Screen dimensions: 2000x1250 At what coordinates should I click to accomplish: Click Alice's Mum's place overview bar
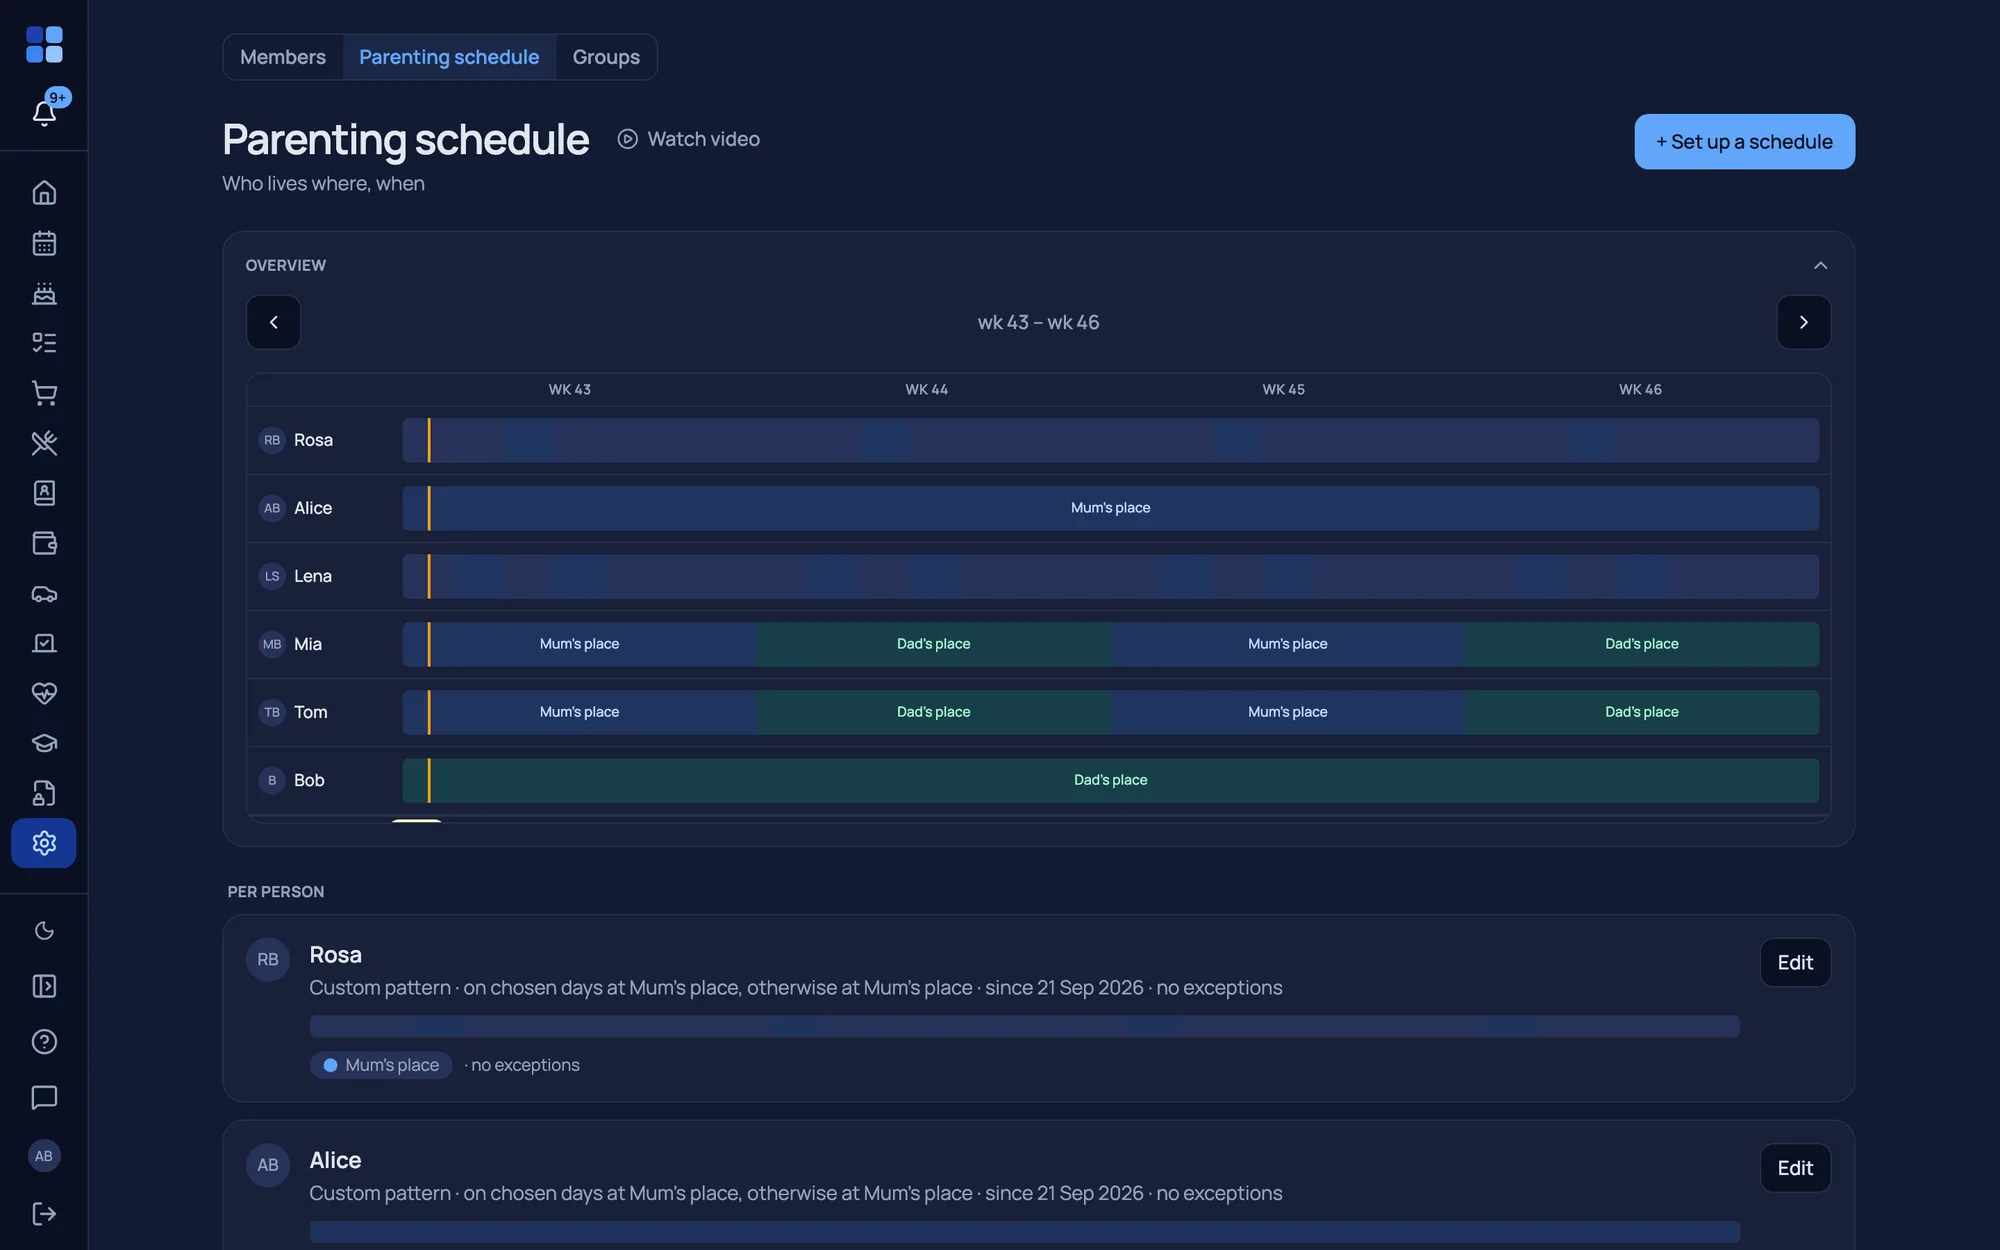[x=1110, y=508]
